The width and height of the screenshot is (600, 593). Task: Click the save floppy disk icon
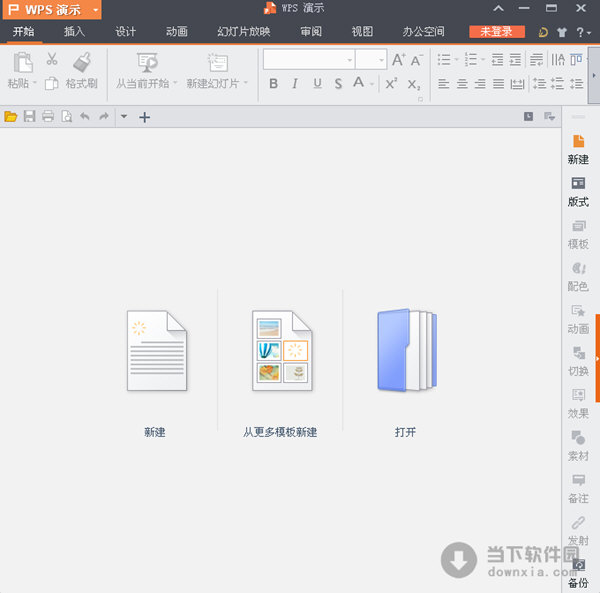(x=29, y=116)
